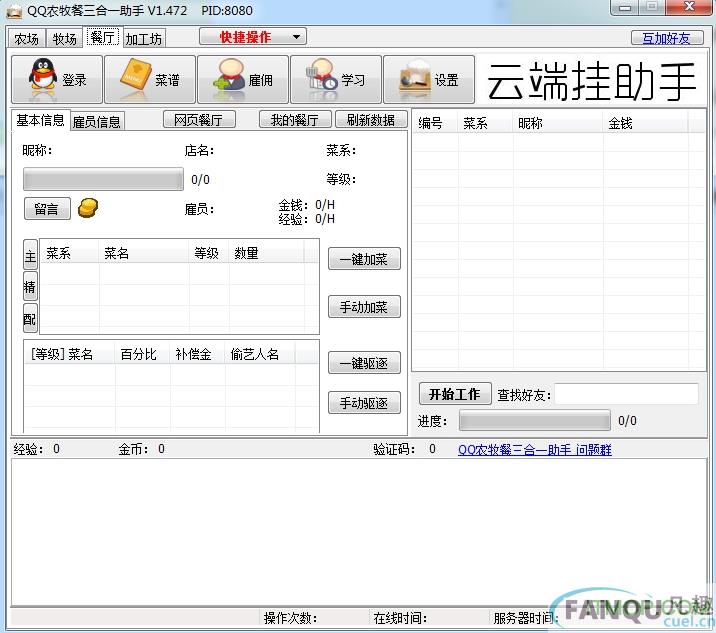Open the 雇佣 hire employee panel
716x633 pixels.
[x=243, y=79]
